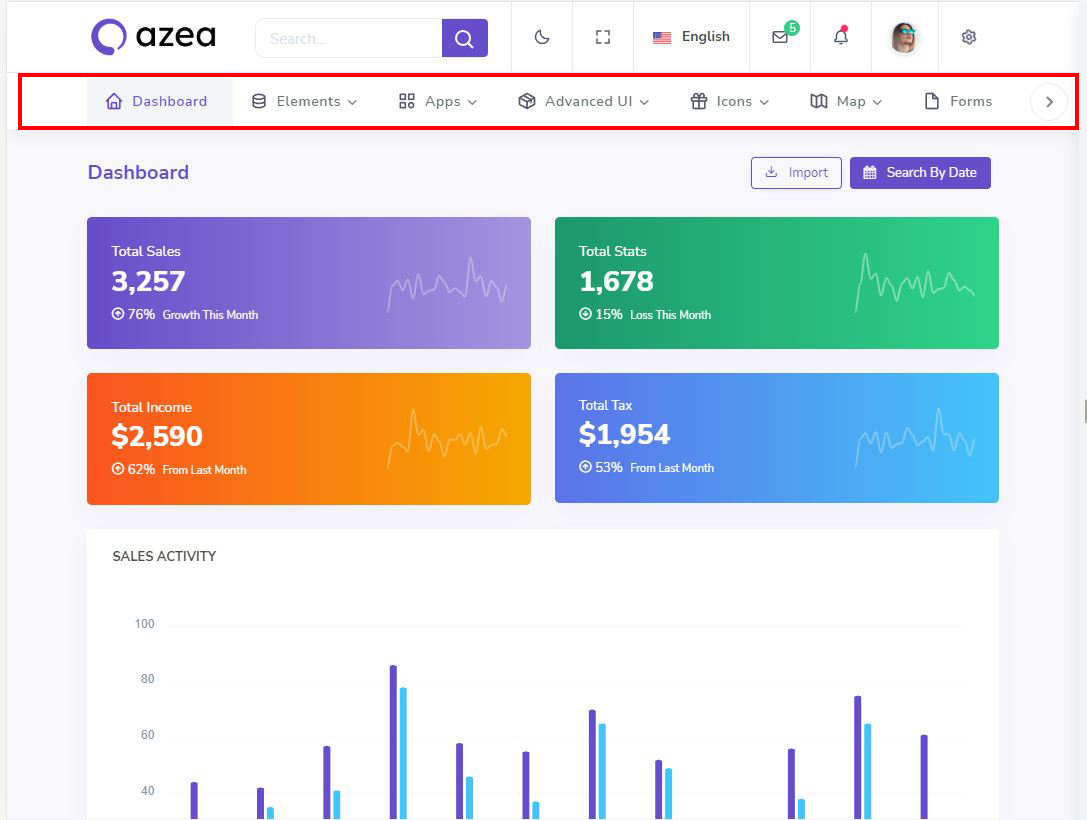
Task: Go to the Forms menu item
Action: (958, 101)
